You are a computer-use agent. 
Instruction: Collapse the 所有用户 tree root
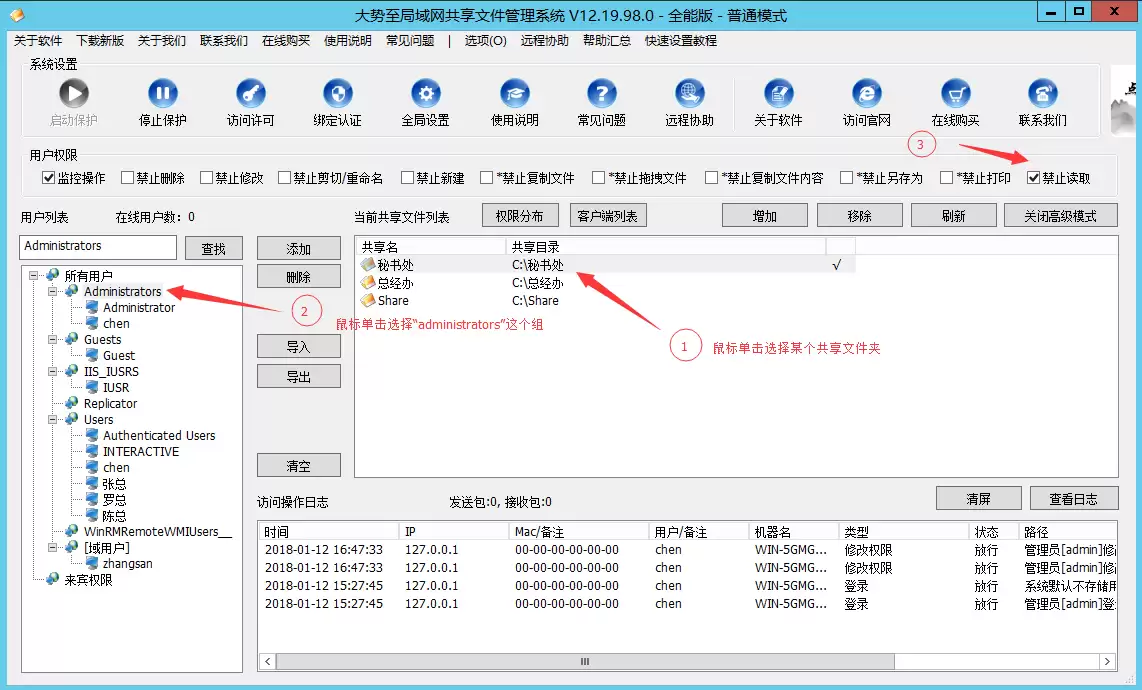[34, 275]
